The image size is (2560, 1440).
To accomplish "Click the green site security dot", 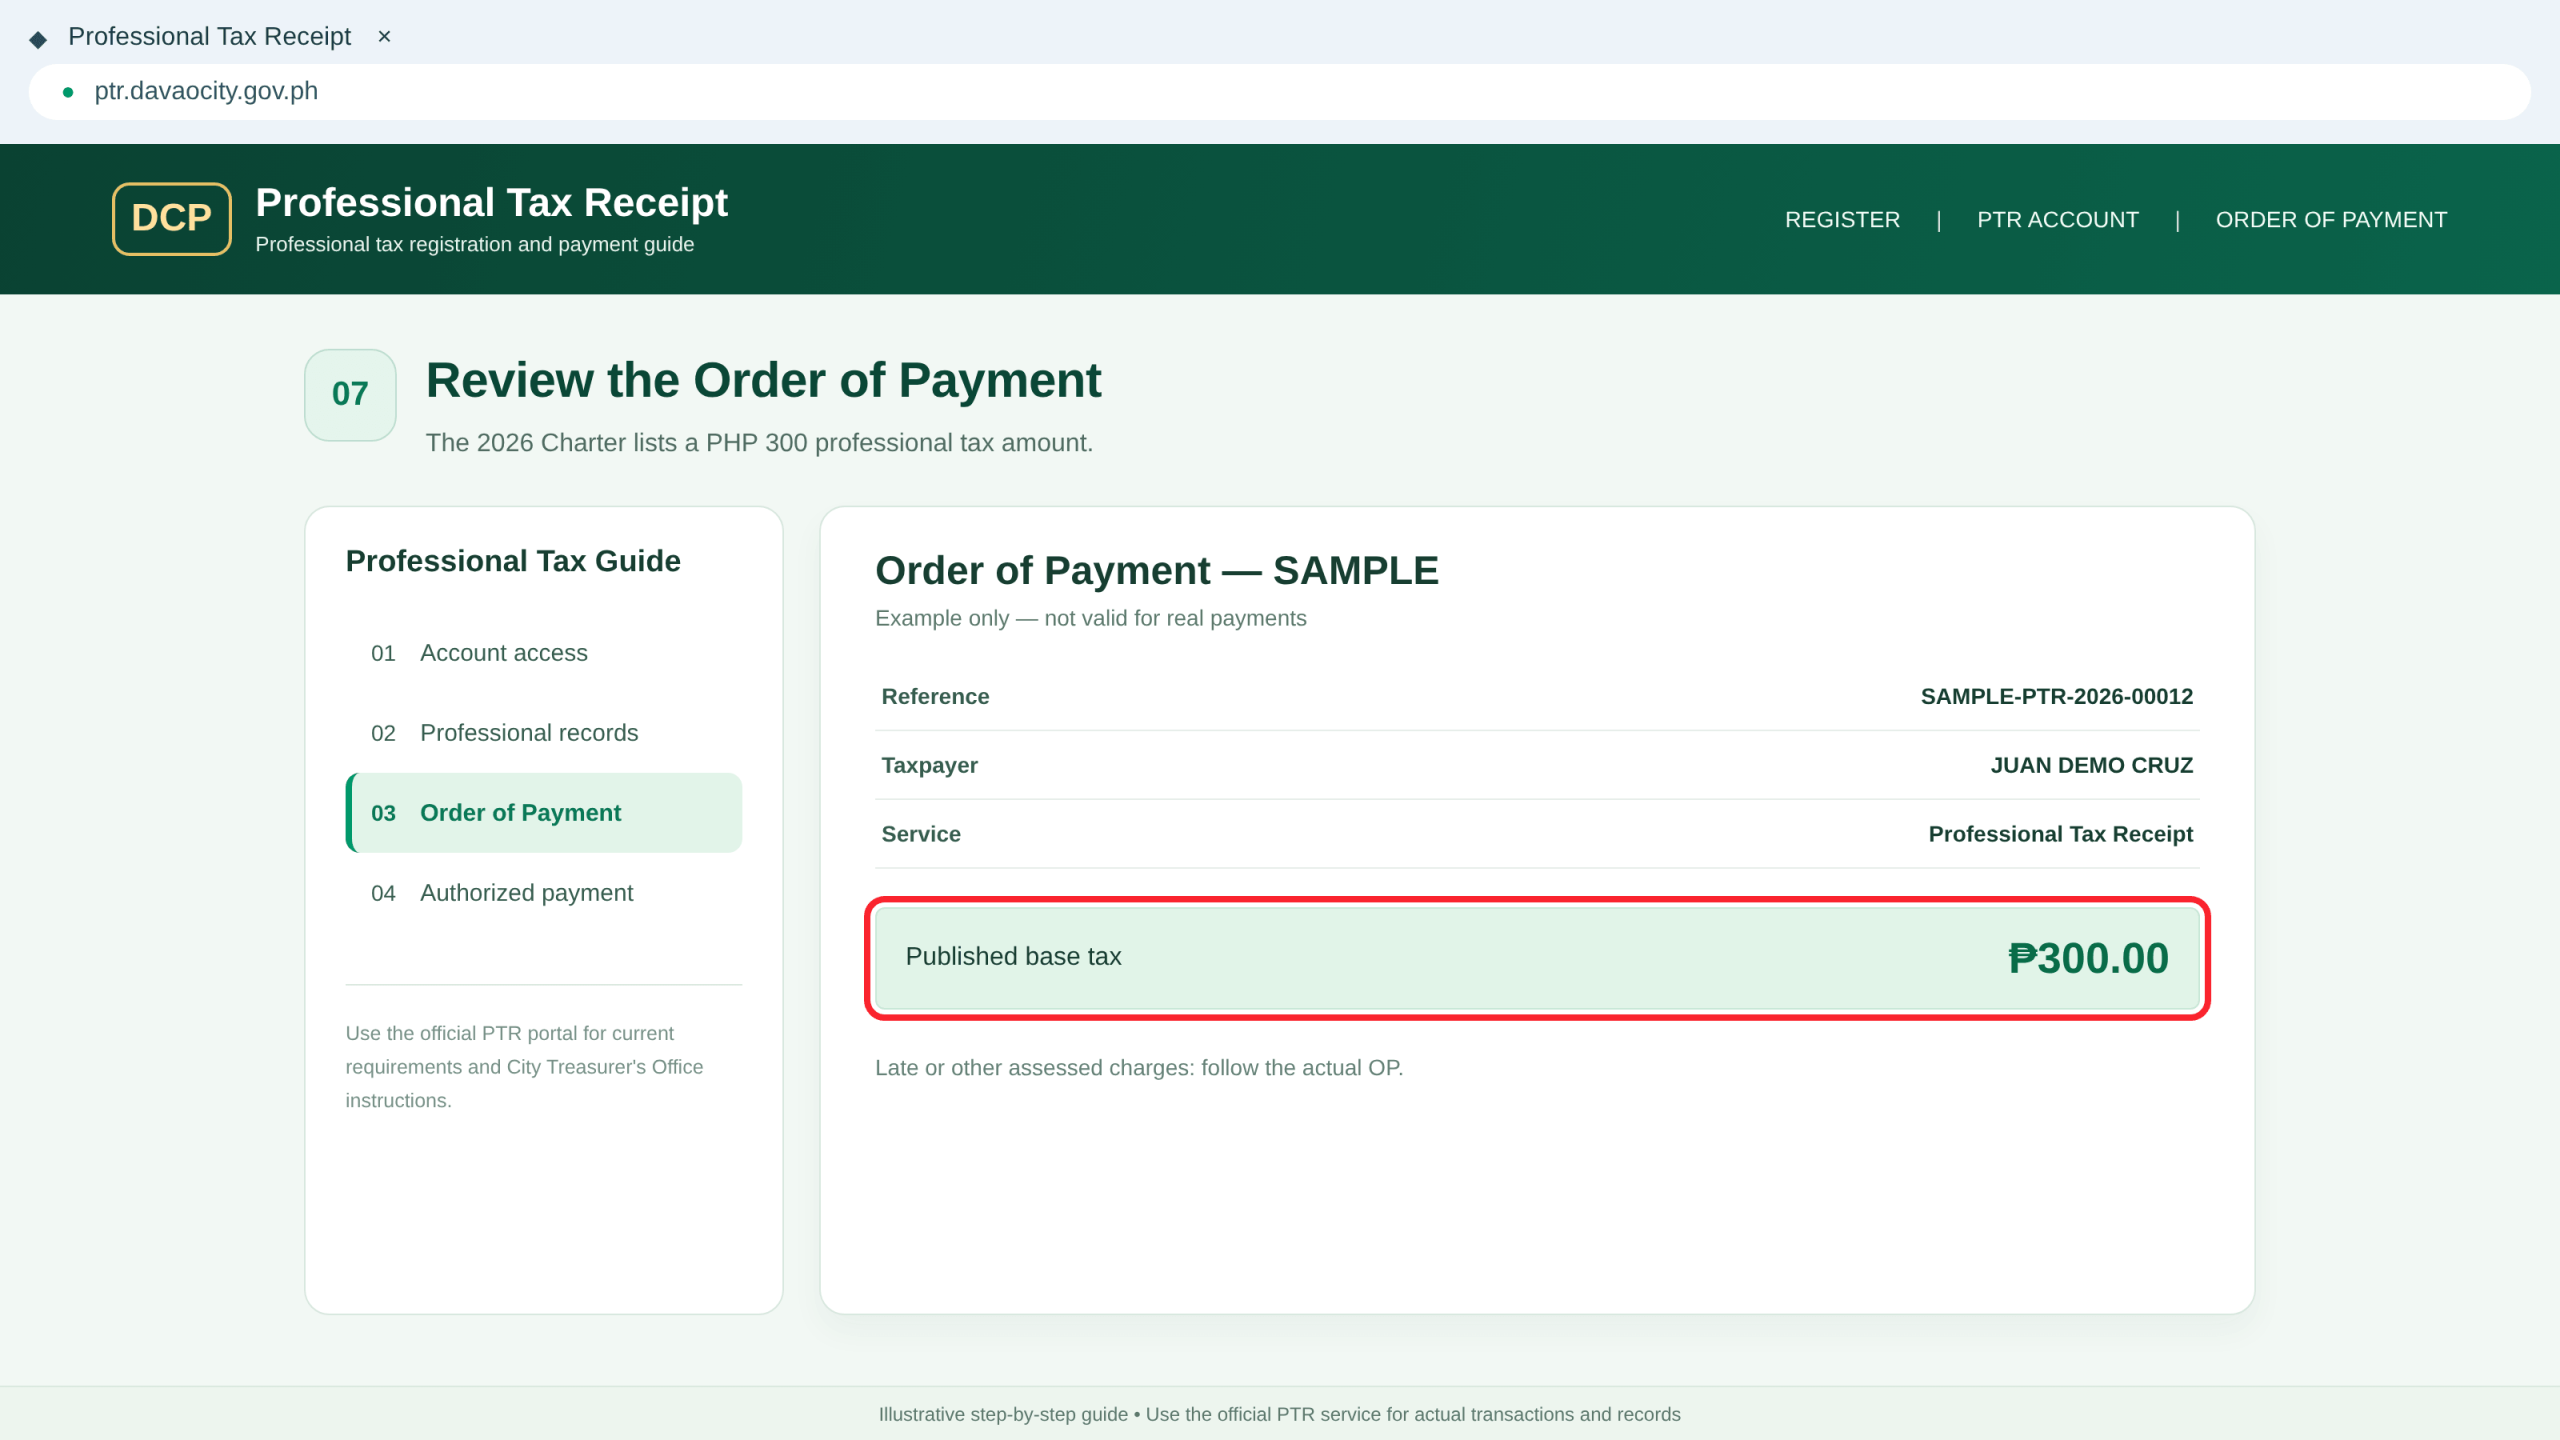I will [68, 92].
